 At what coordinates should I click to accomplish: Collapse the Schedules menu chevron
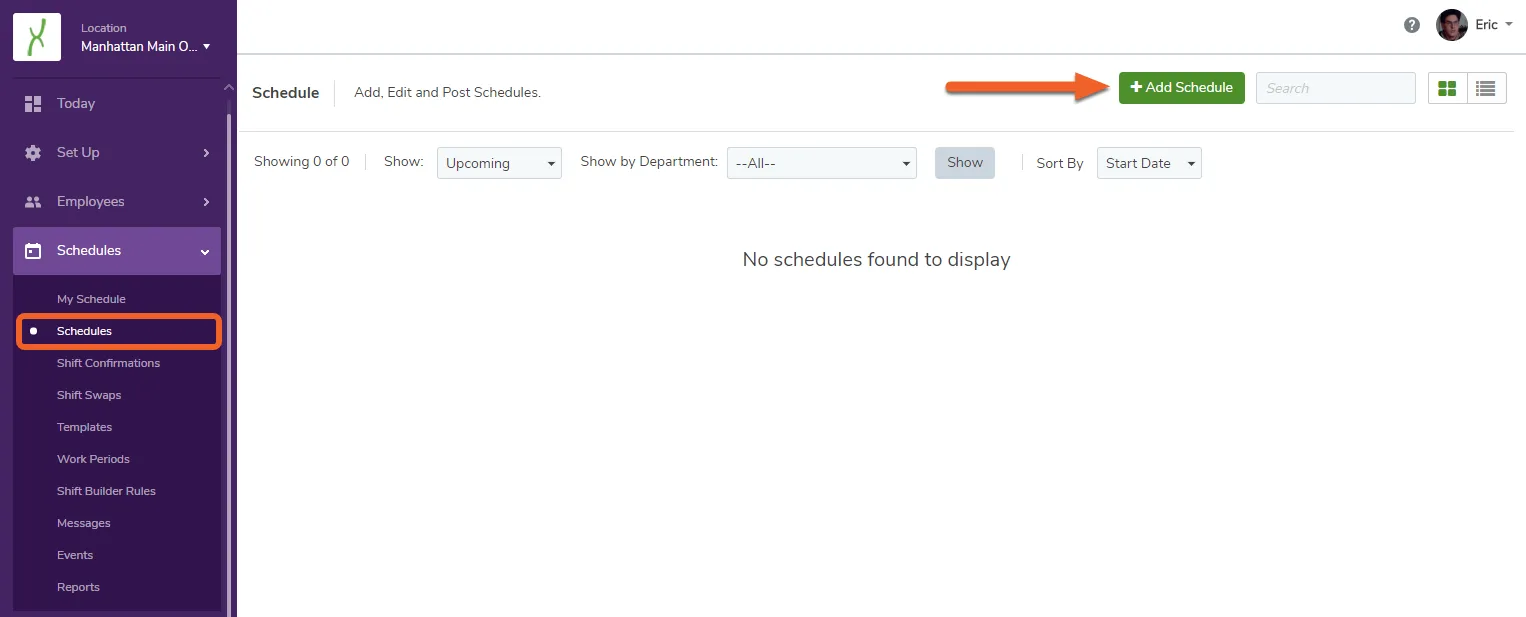pyautogui.click(x=205, y=251)
